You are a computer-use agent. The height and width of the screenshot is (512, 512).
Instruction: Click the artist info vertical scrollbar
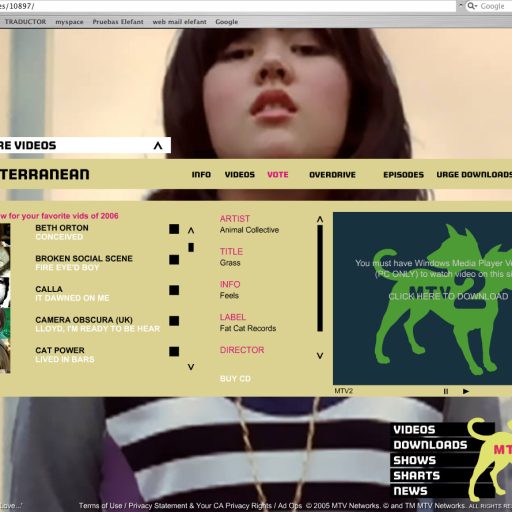pos(320,278)
